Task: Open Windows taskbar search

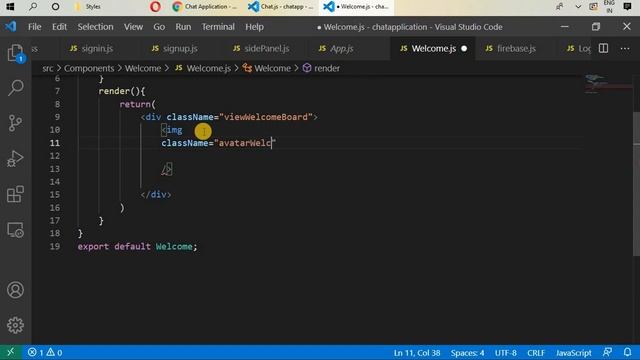Action: tap(33, 7)
